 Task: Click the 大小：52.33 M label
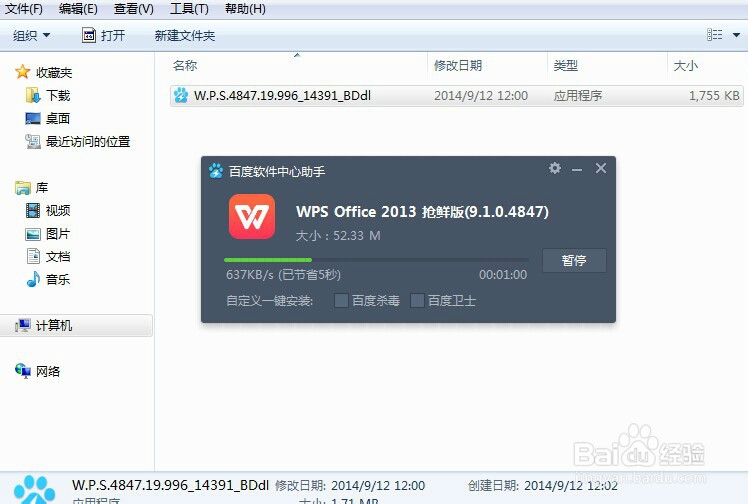(338, 236)
